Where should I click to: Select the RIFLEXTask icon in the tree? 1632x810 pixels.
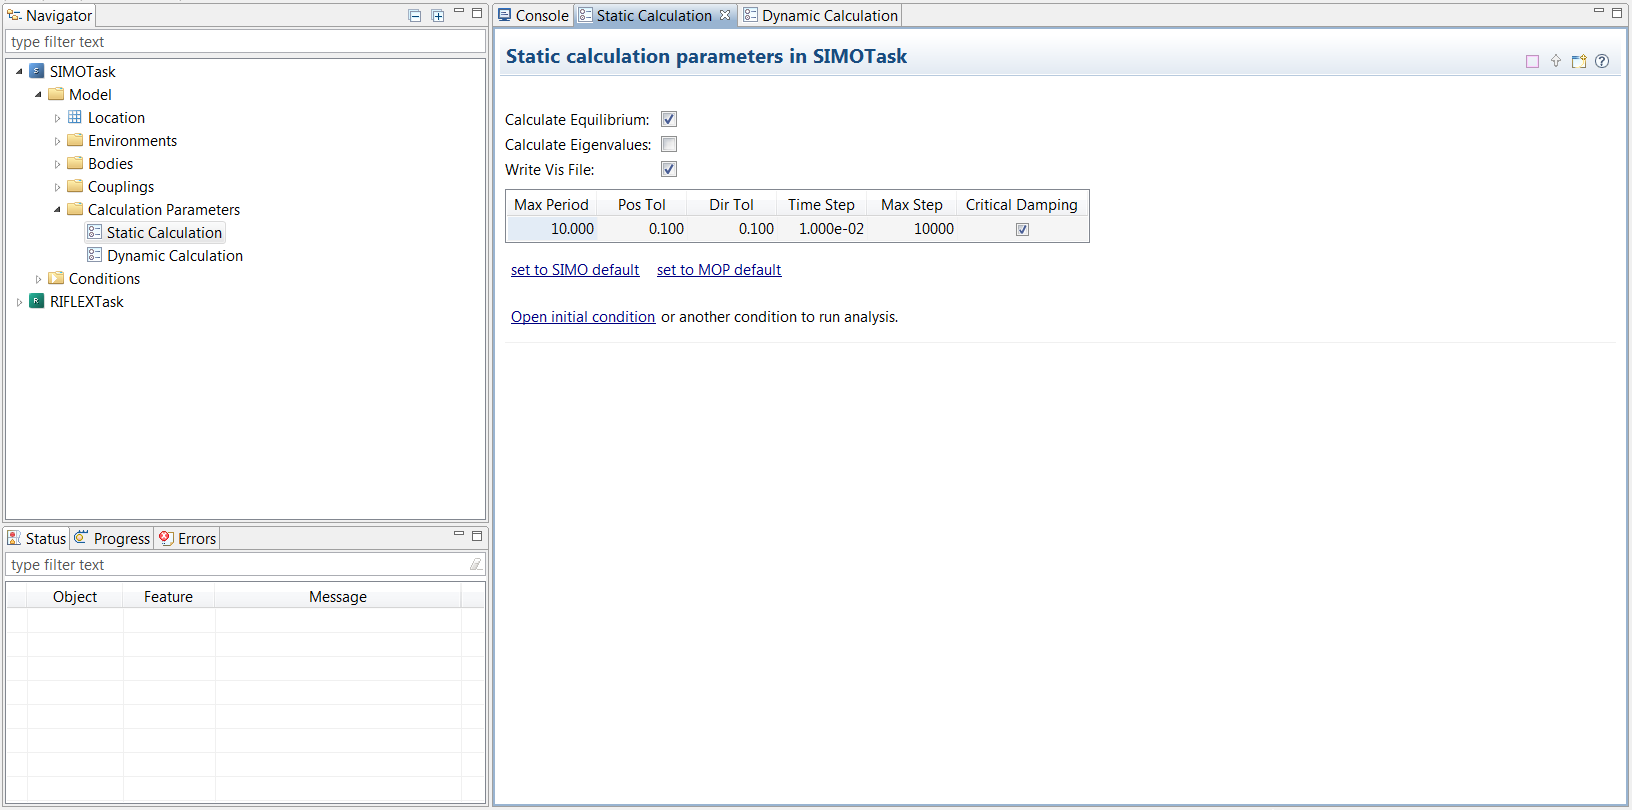click(x=37, y=301)
